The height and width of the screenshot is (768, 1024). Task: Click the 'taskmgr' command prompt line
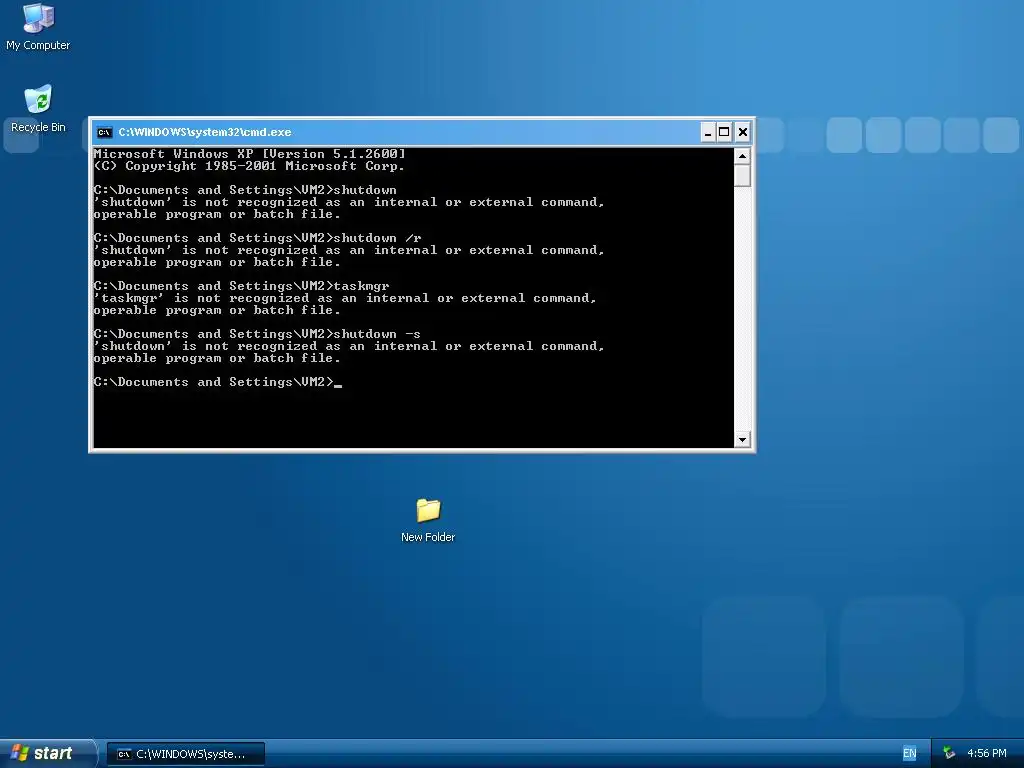pyautogui.click(x=241, y=286)
